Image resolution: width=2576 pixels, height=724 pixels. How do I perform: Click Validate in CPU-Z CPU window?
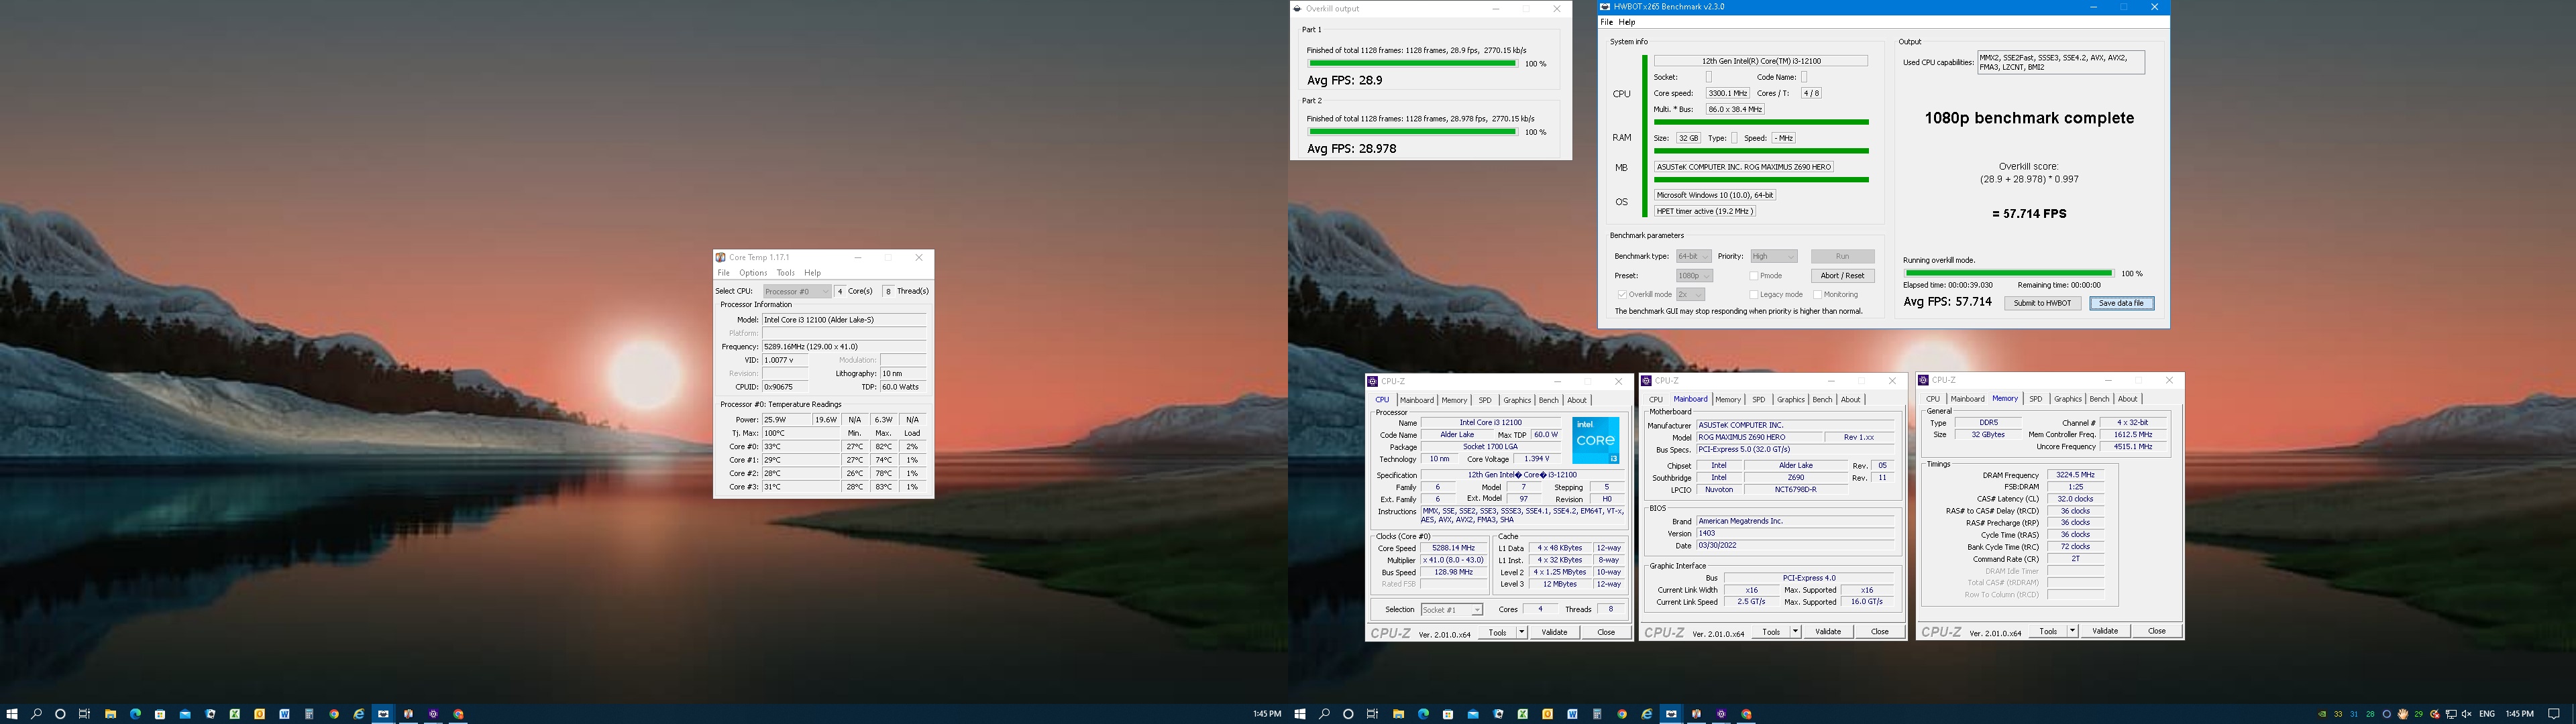(x=1554, y=632)
